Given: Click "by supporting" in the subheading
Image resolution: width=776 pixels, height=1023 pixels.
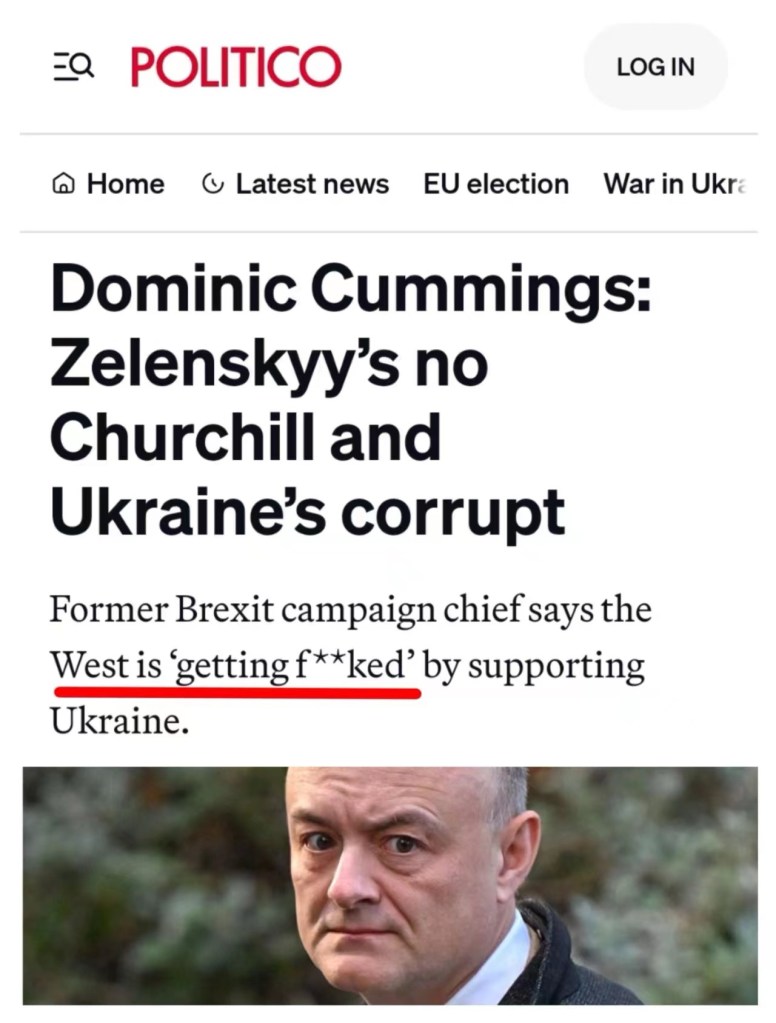Looking at the screenshot, I should point(533,665).
